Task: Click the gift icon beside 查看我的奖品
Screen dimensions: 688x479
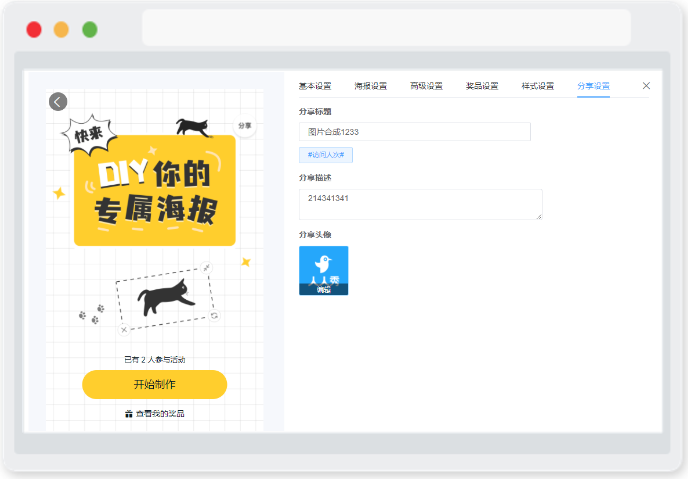Action: pos(129,414)
